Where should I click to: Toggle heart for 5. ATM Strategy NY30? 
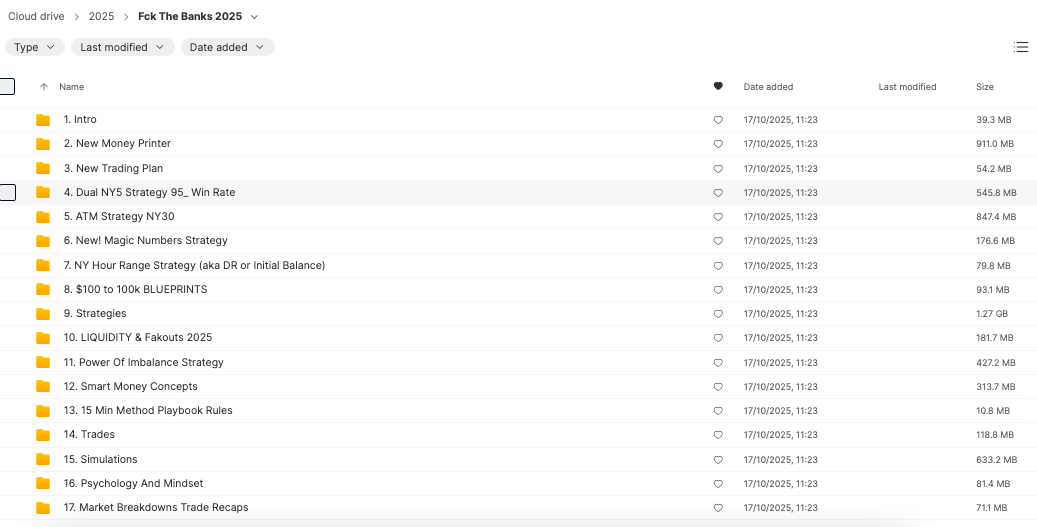[718, 217]
